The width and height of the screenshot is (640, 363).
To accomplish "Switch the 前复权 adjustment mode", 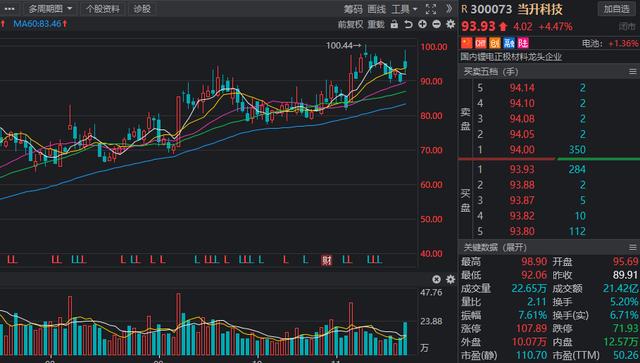I will click(350, 24).
